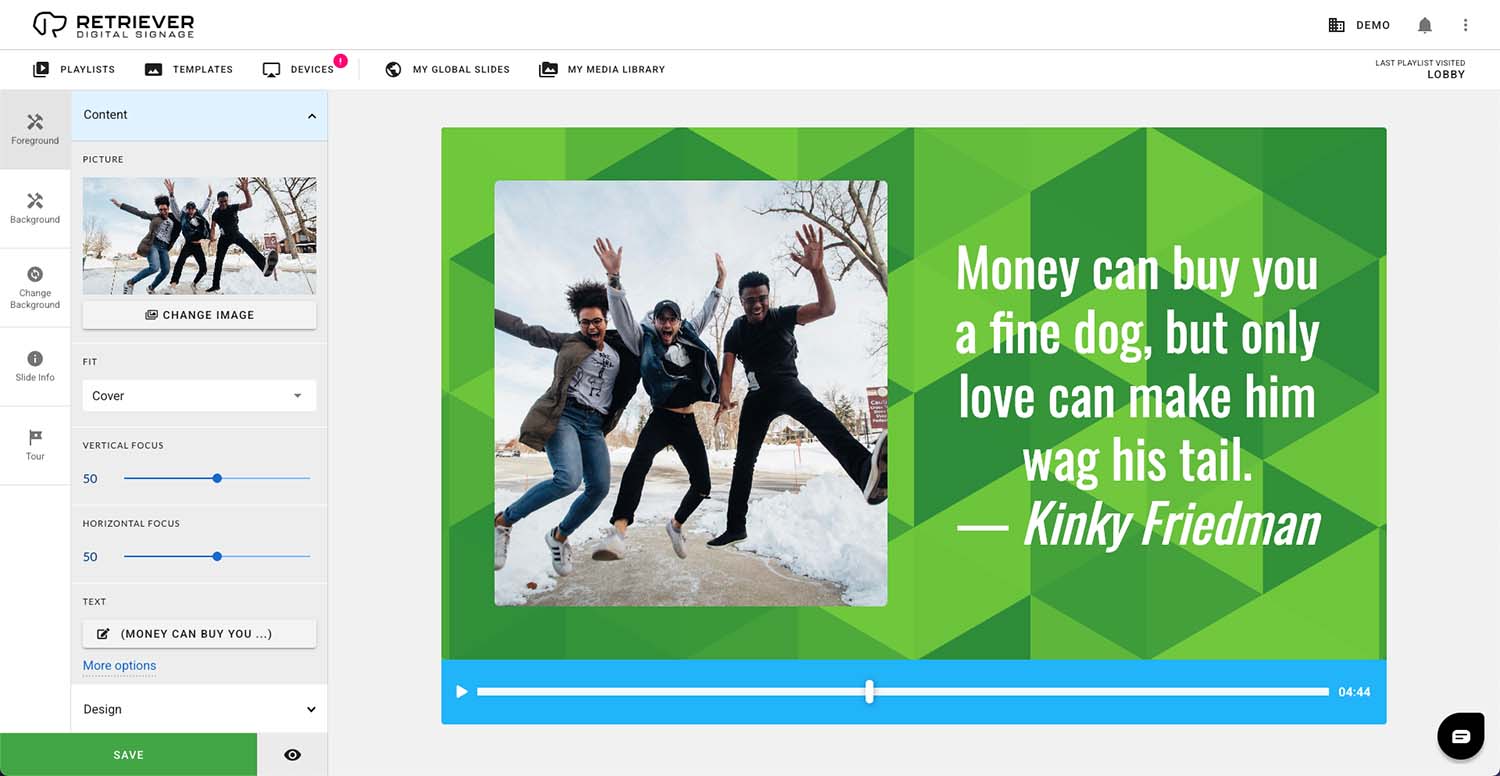Open the three-dot more menu
This screenshot has width=1500, height=776.
[1466, 25]
